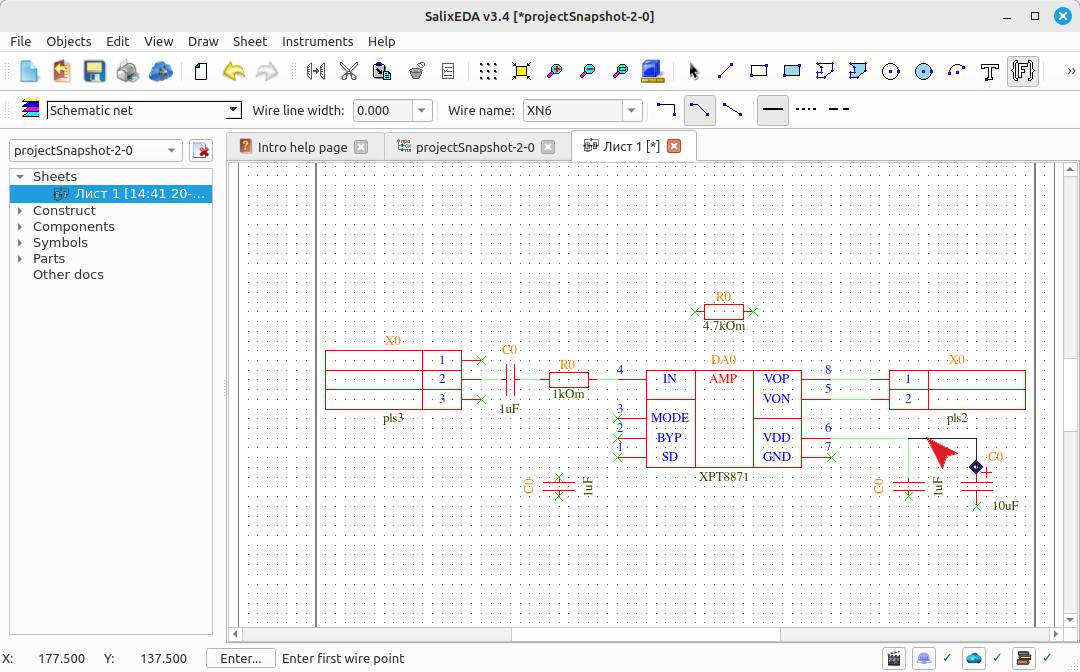Open the projectSnapshot-2-0 project dropdown
The width and height of the screenshot is (1080, 672).
click(95, 150)
